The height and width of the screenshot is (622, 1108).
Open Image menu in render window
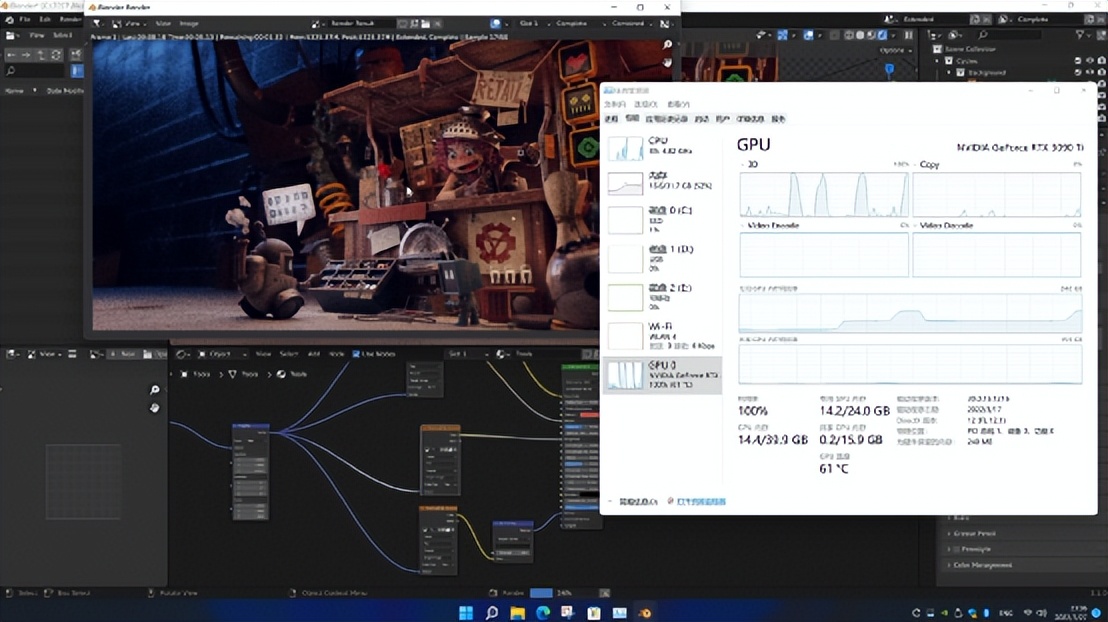[x=189, y=23]
